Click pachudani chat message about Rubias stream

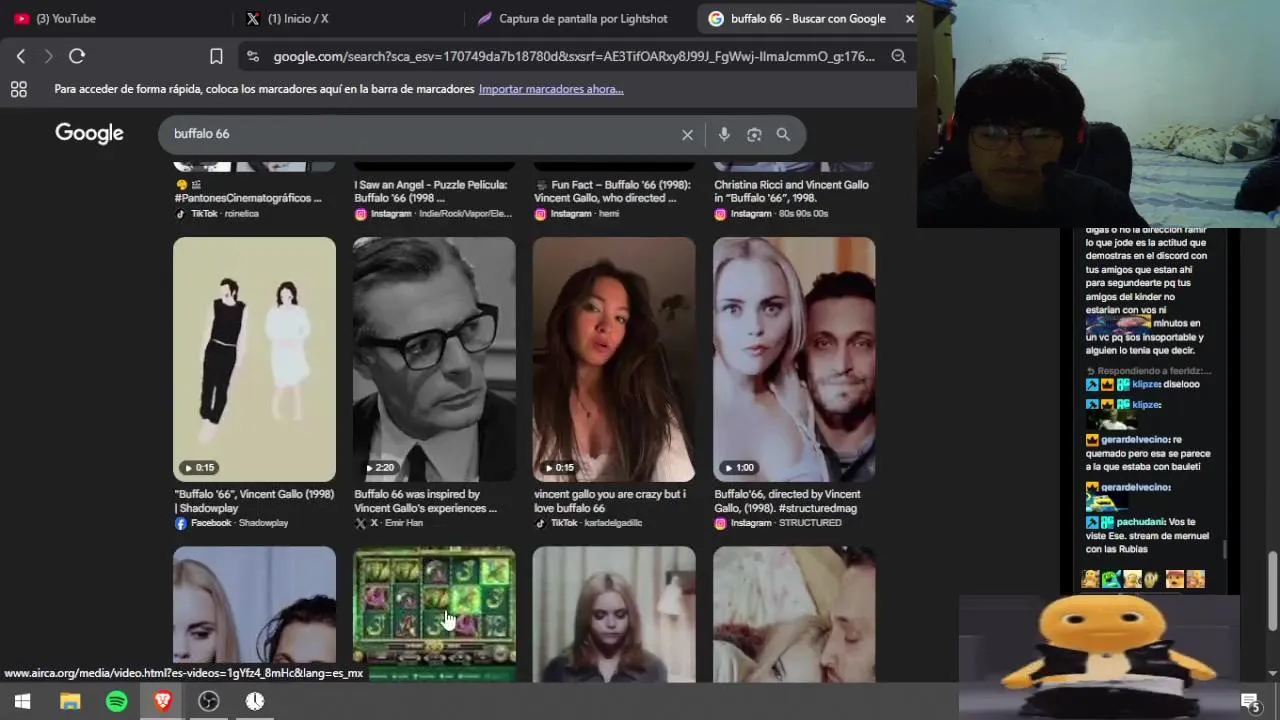click(x=1150, y=535)
